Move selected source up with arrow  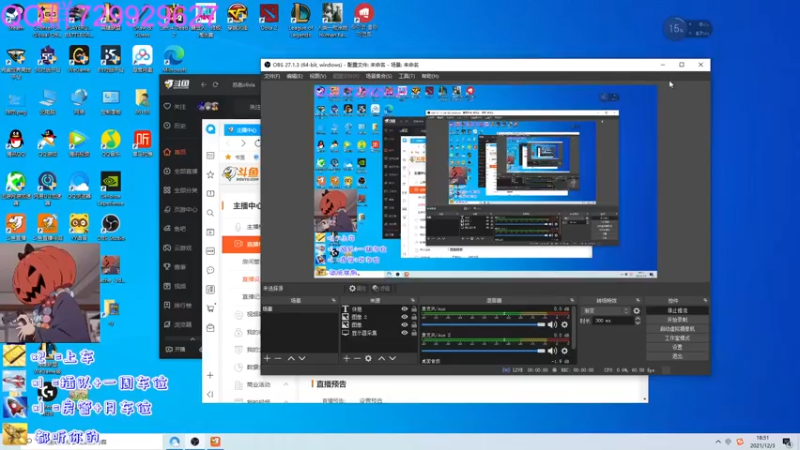381,358
